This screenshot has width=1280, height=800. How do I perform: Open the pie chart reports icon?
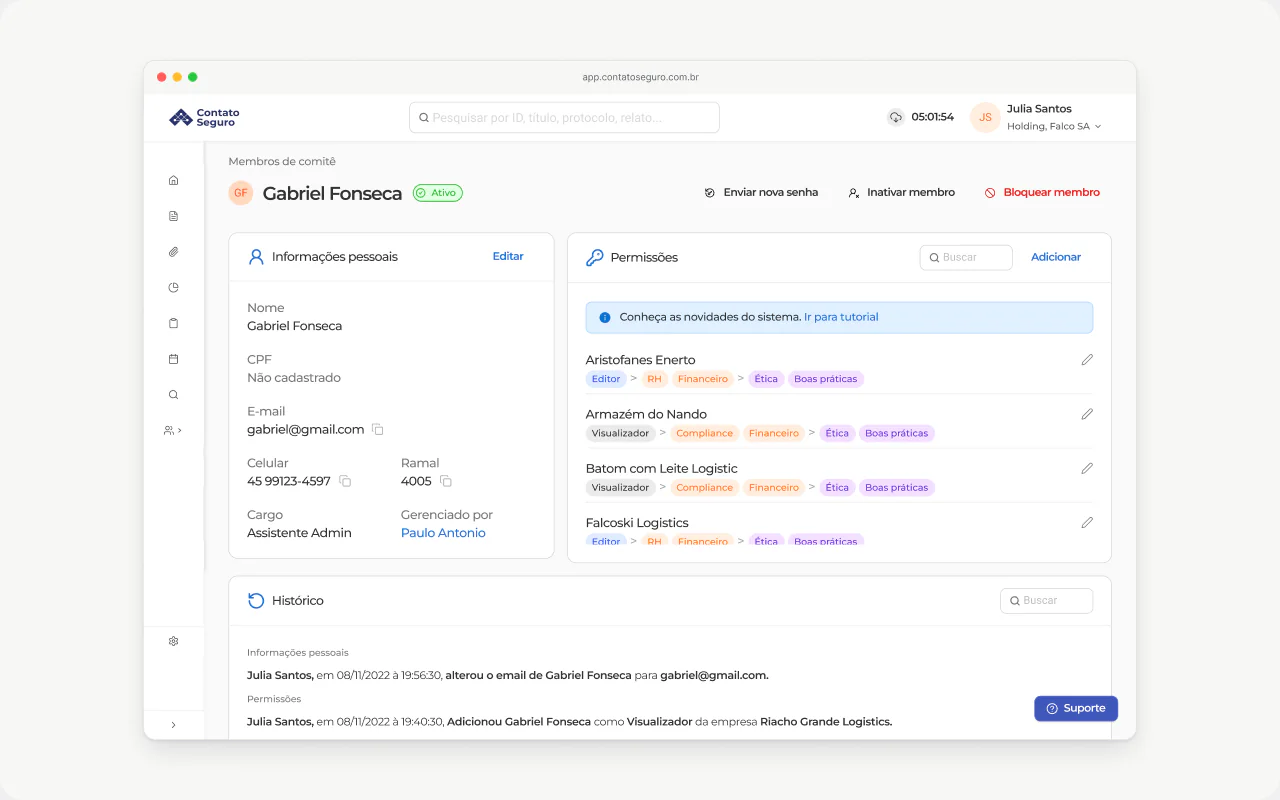pyautogui.click(x=173, y=287)
